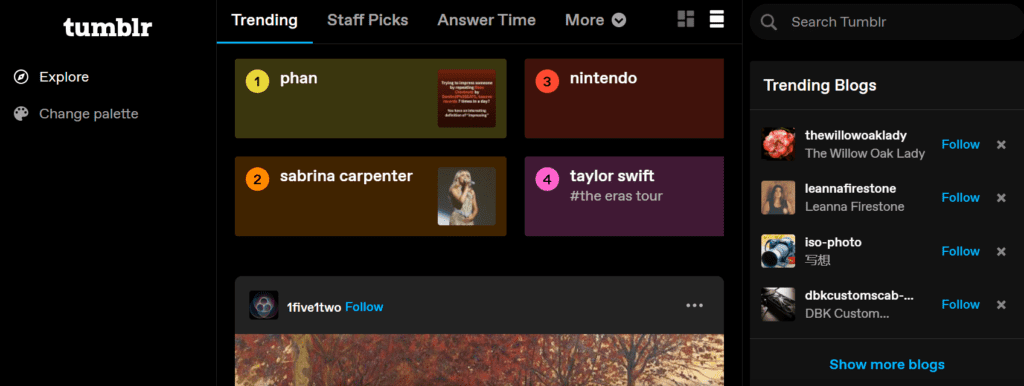This screenshot has width=1024, height=386.
Task: Open the autumn trees post image
Action: point(479,360)
